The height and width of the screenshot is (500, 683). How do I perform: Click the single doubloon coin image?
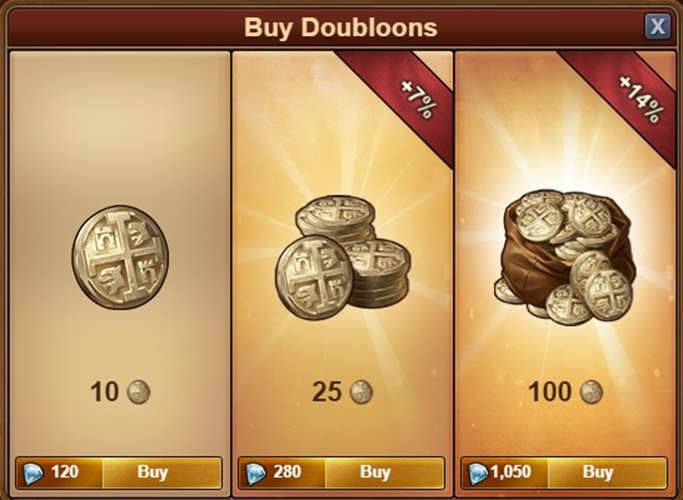[x=120, y=257]
